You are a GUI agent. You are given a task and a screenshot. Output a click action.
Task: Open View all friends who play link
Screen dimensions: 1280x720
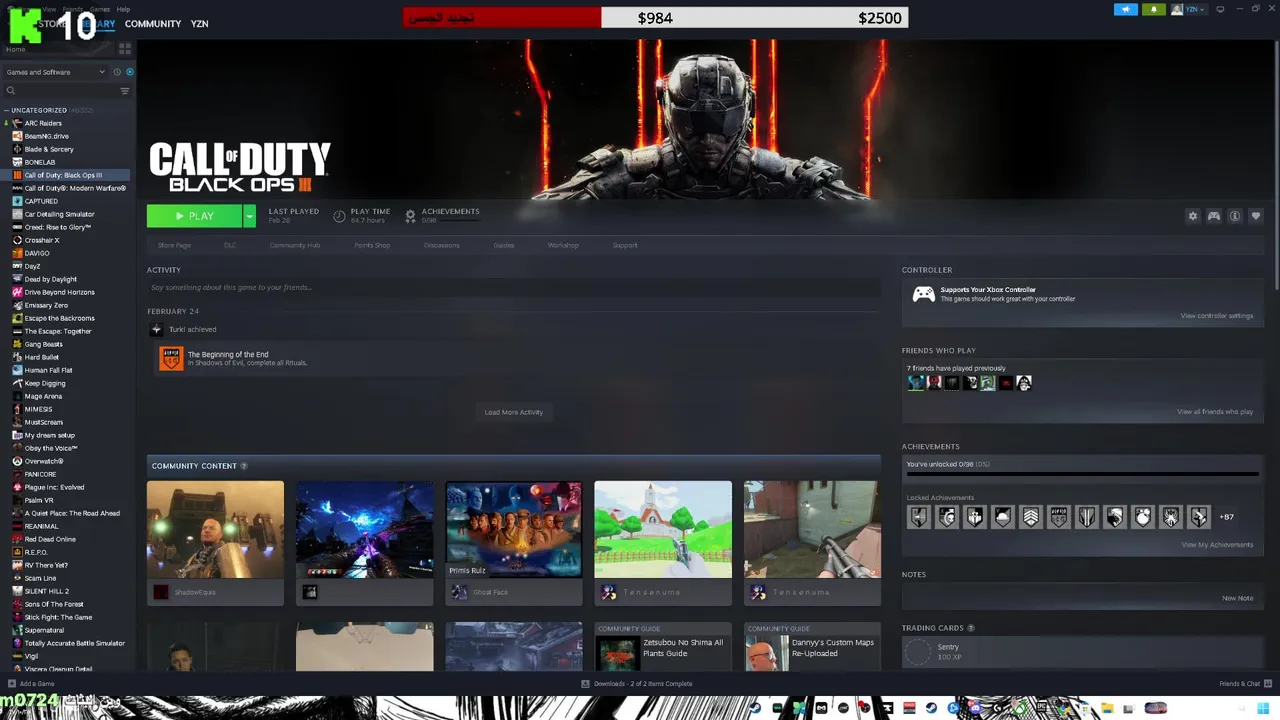coord(1215,412)
